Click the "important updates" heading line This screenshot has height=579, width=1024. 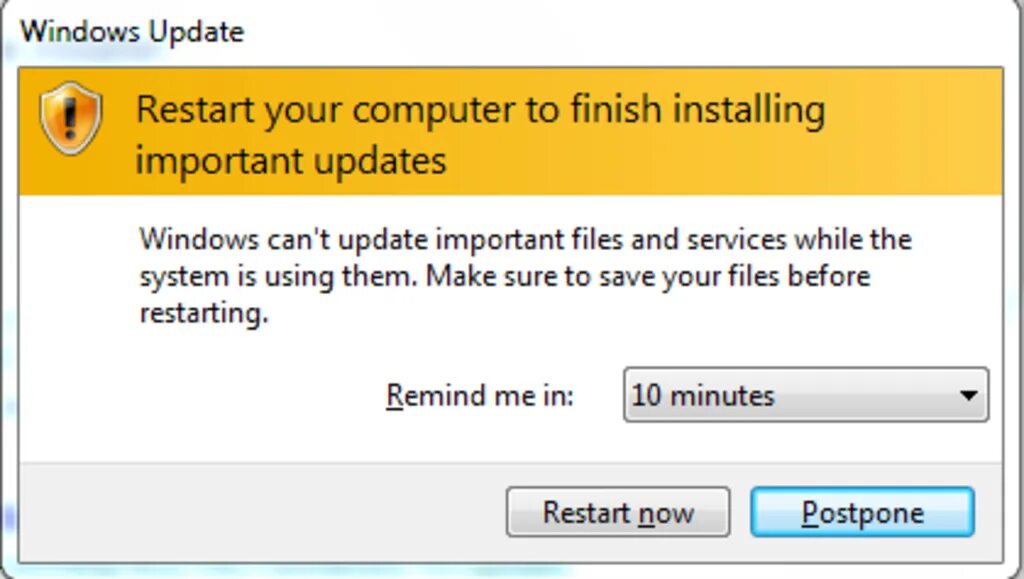(291, 161)
